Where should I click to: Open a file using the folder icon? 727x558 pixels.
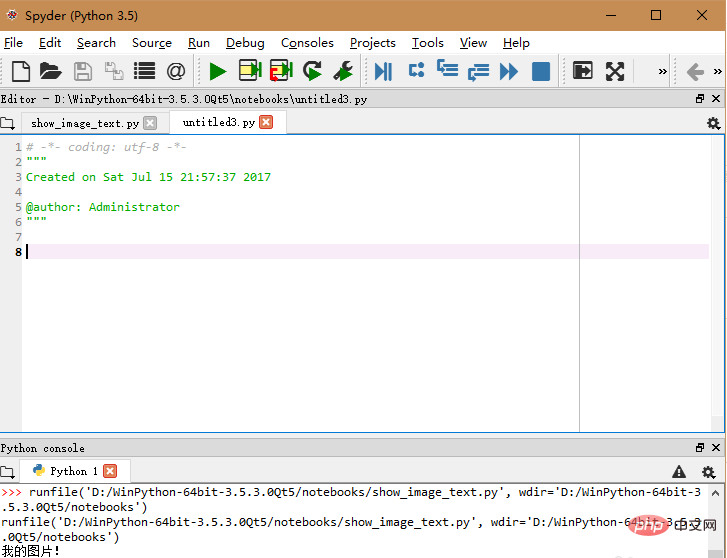click(x=51, y=71)
